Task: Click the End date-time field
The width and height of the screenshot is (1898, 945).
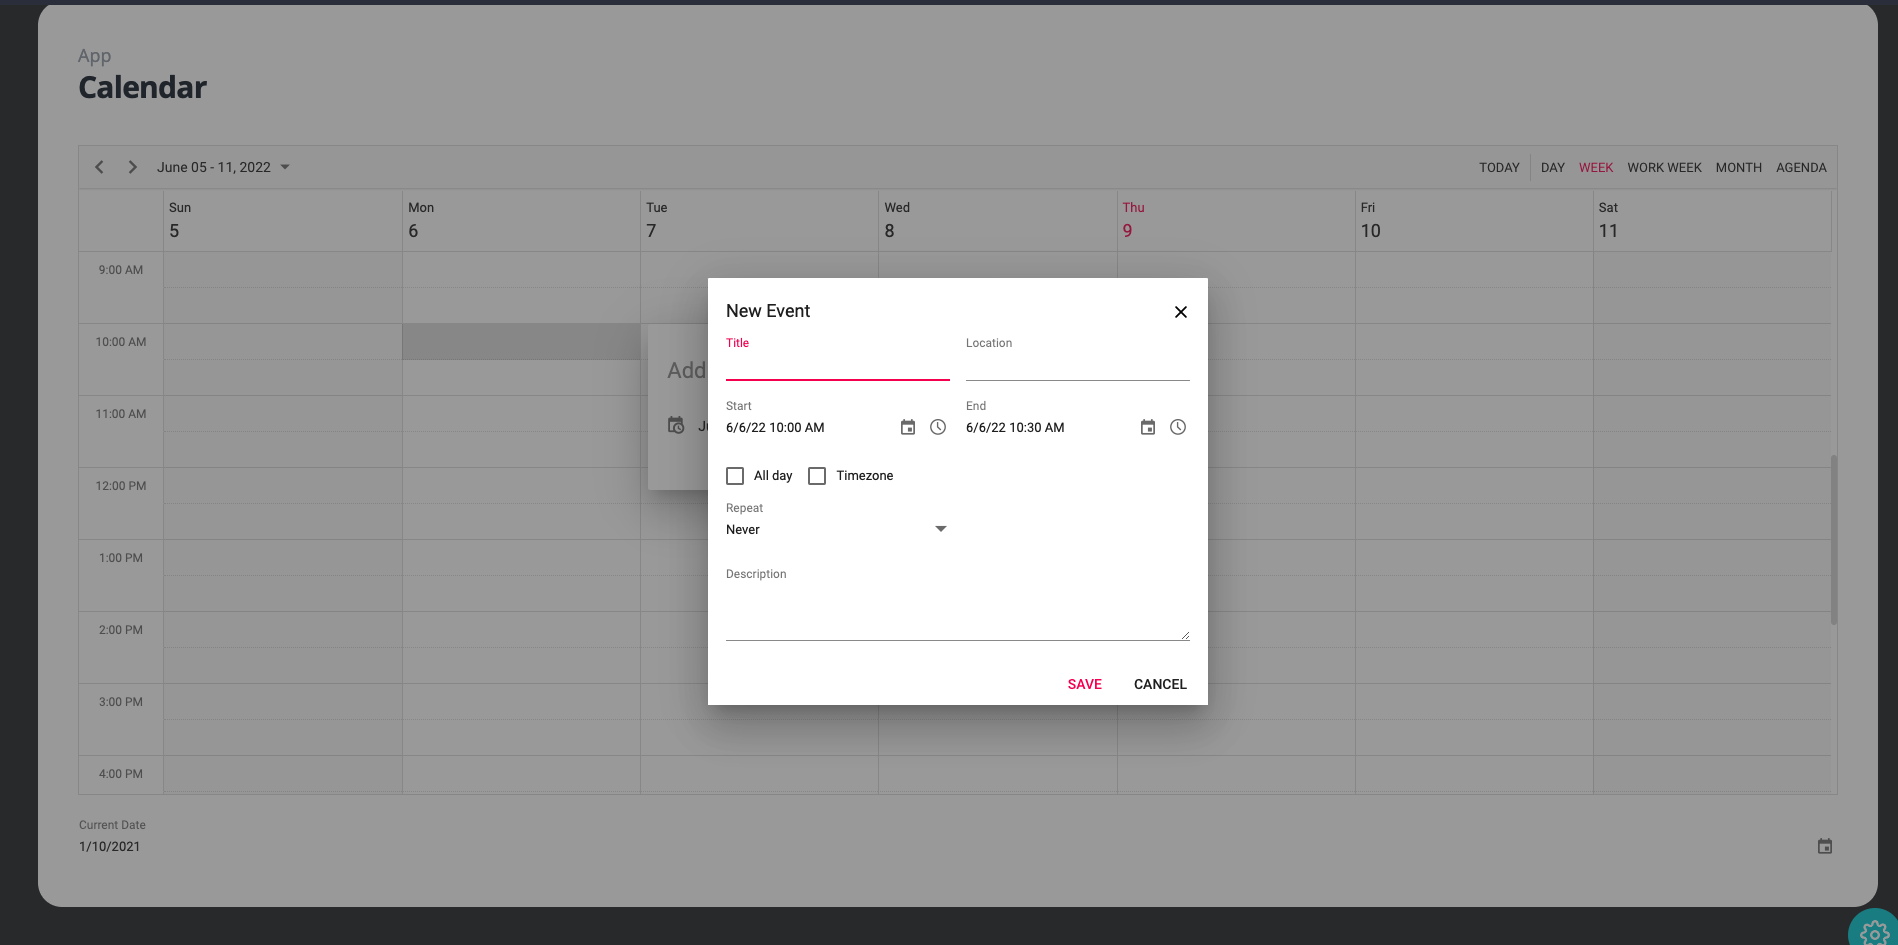Action: point(1048,428)
